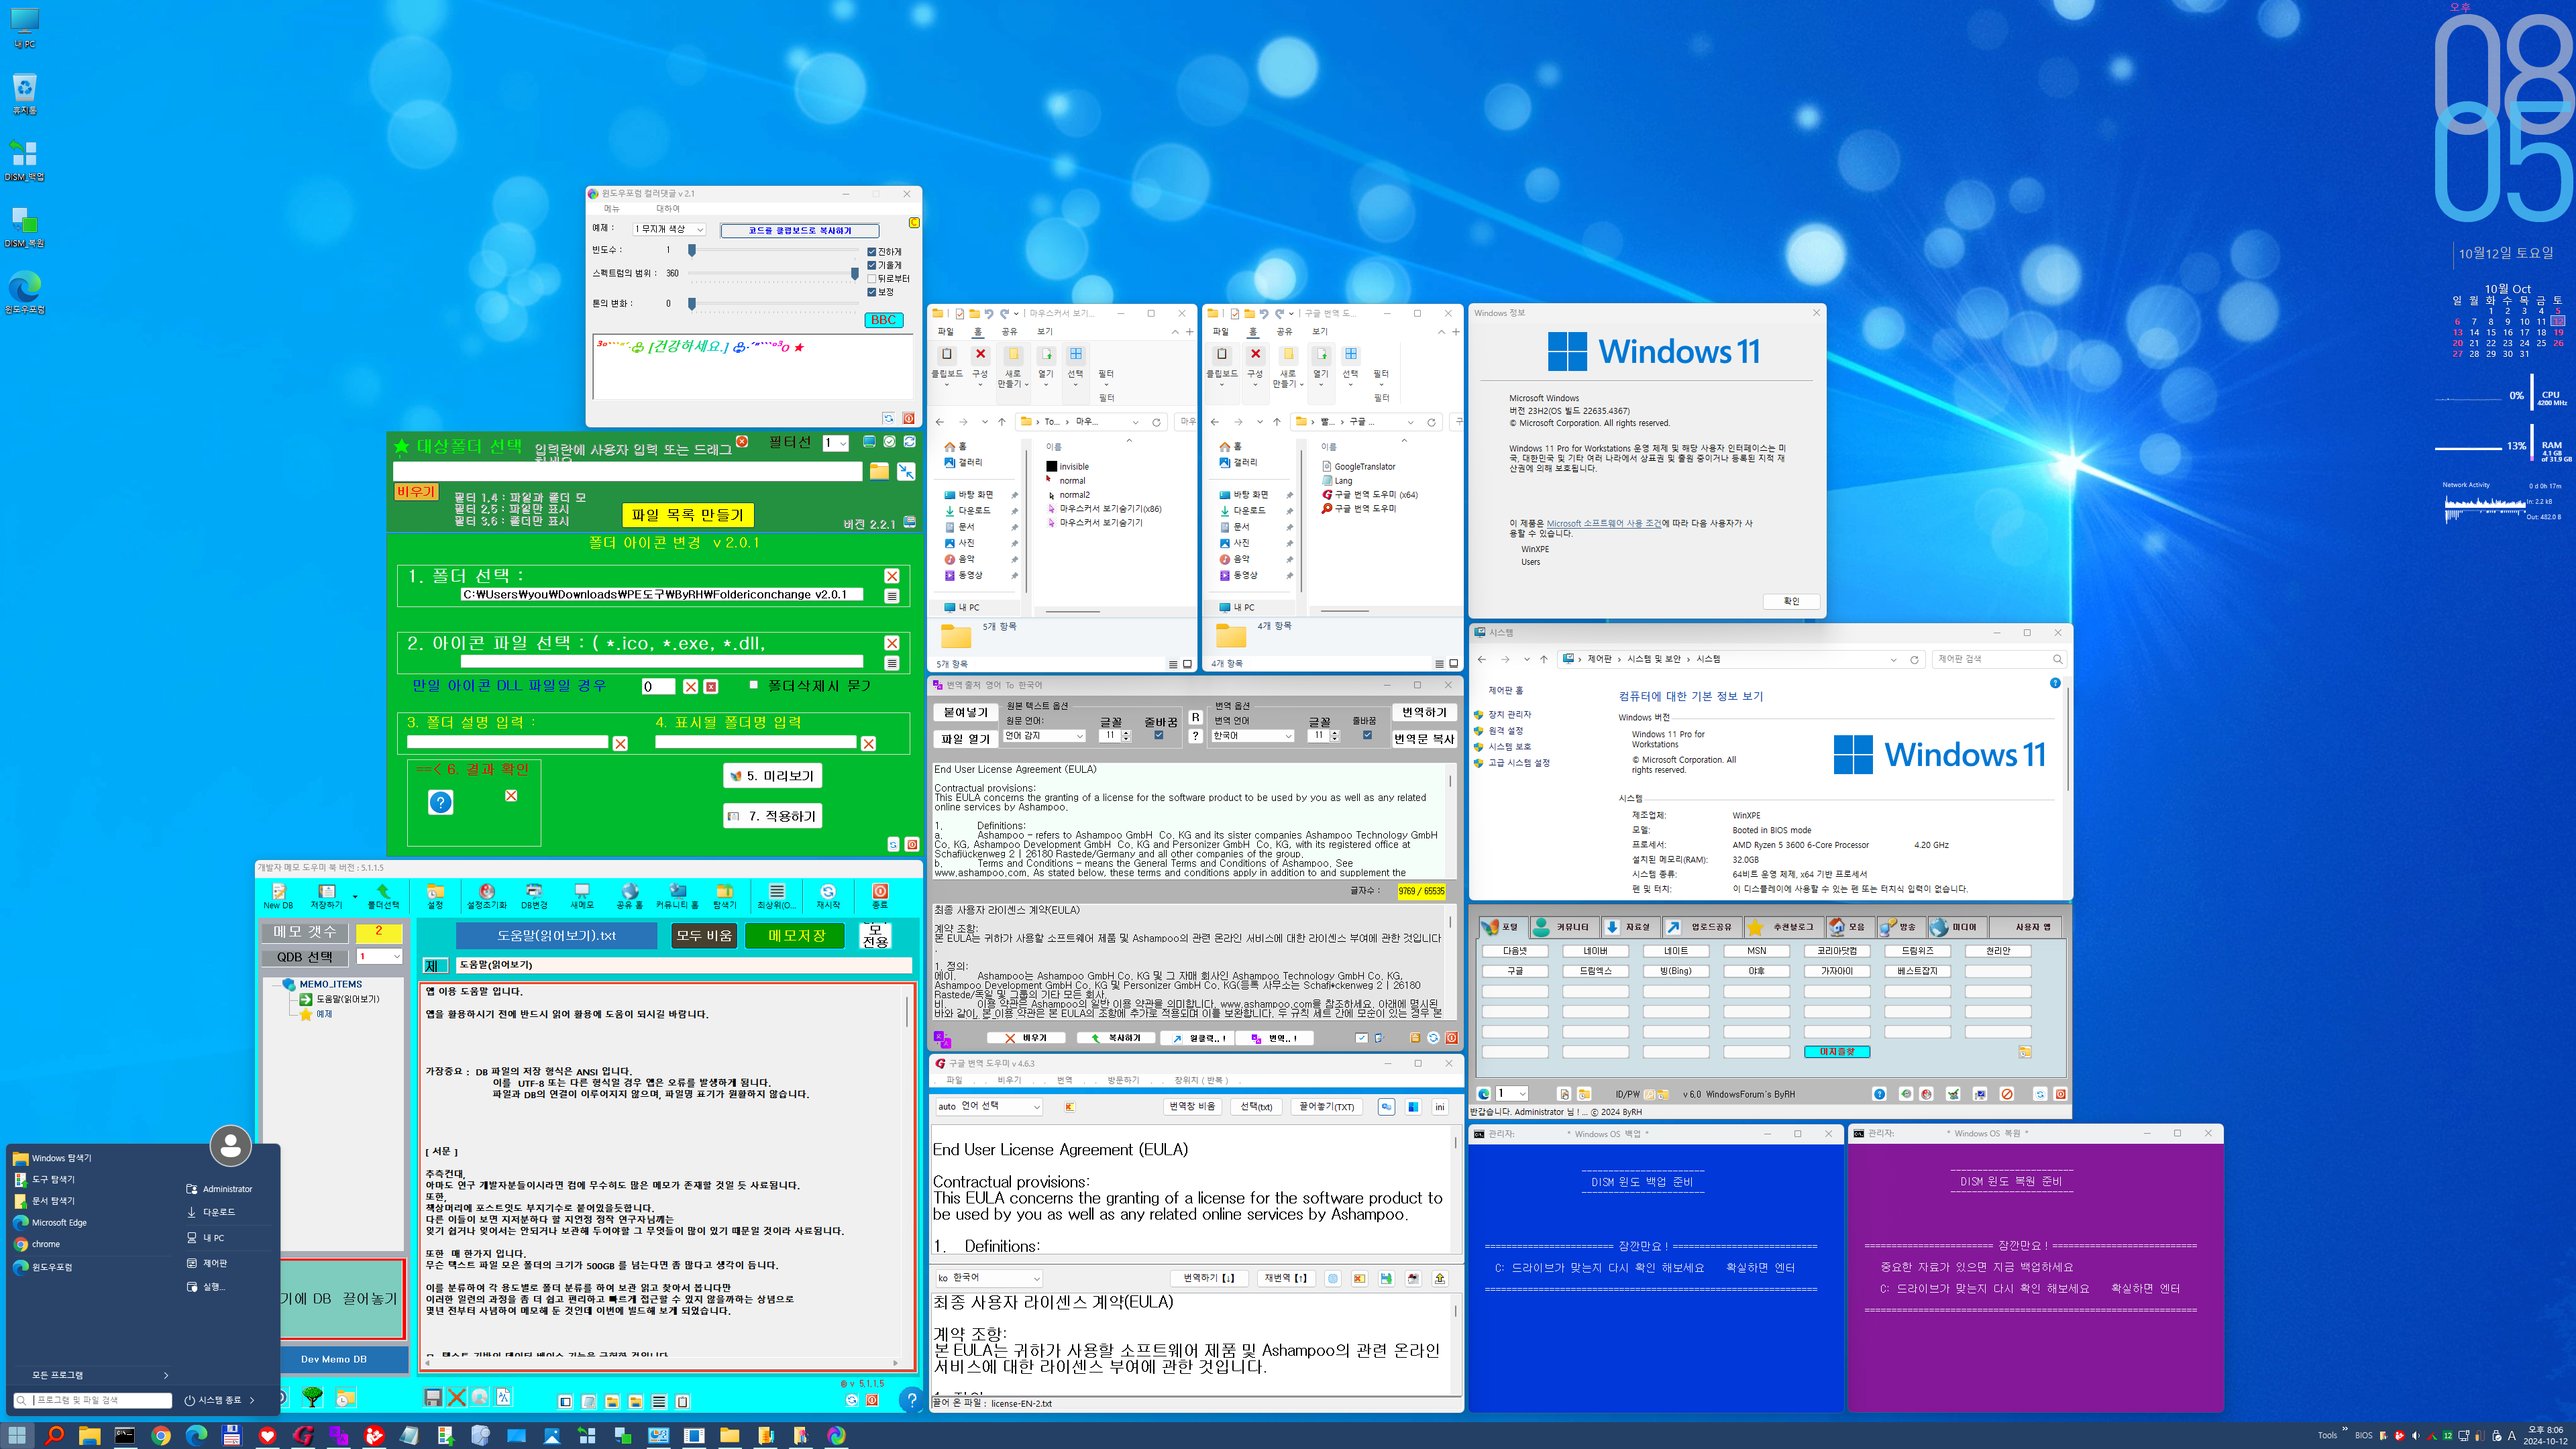The width and height of the screenshot is (2576, 1449).
Task: Click the blue help question icon in folder icon changer
Action: click(x=440, y=802)
